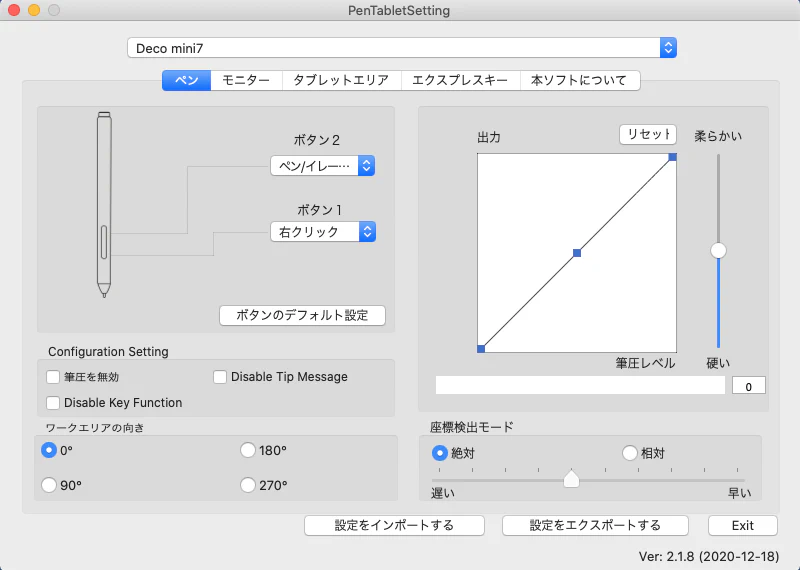The height and width of the screenshot is (570, 800).
Task: Click the cursor speed slider handle
Action: [x=571, y=479]
